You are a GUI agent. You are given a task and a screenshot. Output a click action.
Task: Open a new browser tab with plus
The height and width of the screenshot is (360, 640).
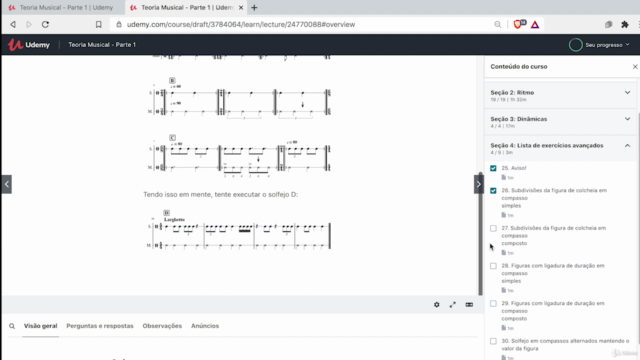(254, 7)
